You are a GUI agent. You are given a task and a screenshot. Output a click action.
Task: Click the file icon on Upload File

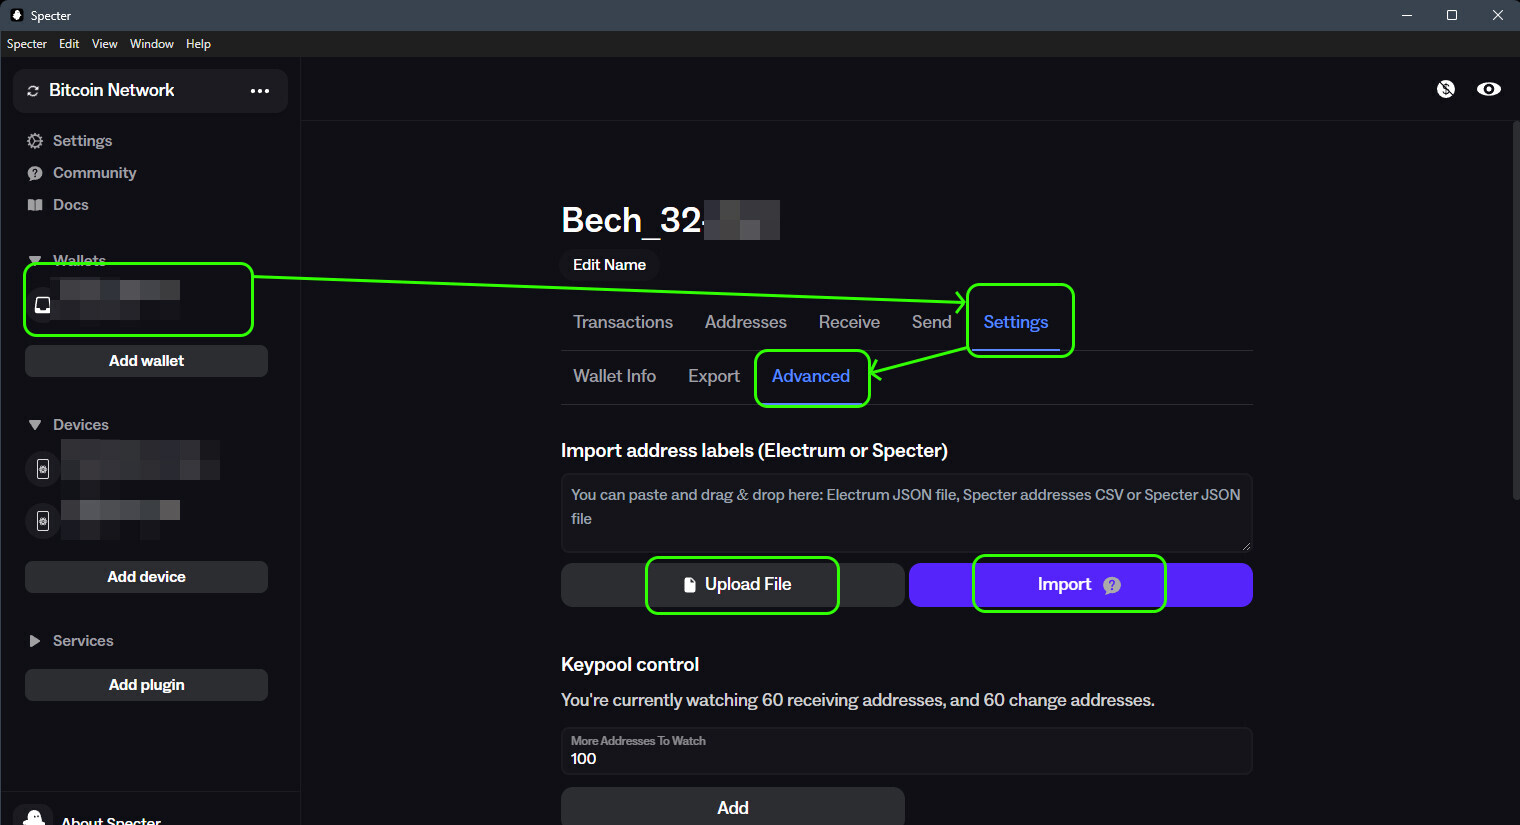point(689,585)
